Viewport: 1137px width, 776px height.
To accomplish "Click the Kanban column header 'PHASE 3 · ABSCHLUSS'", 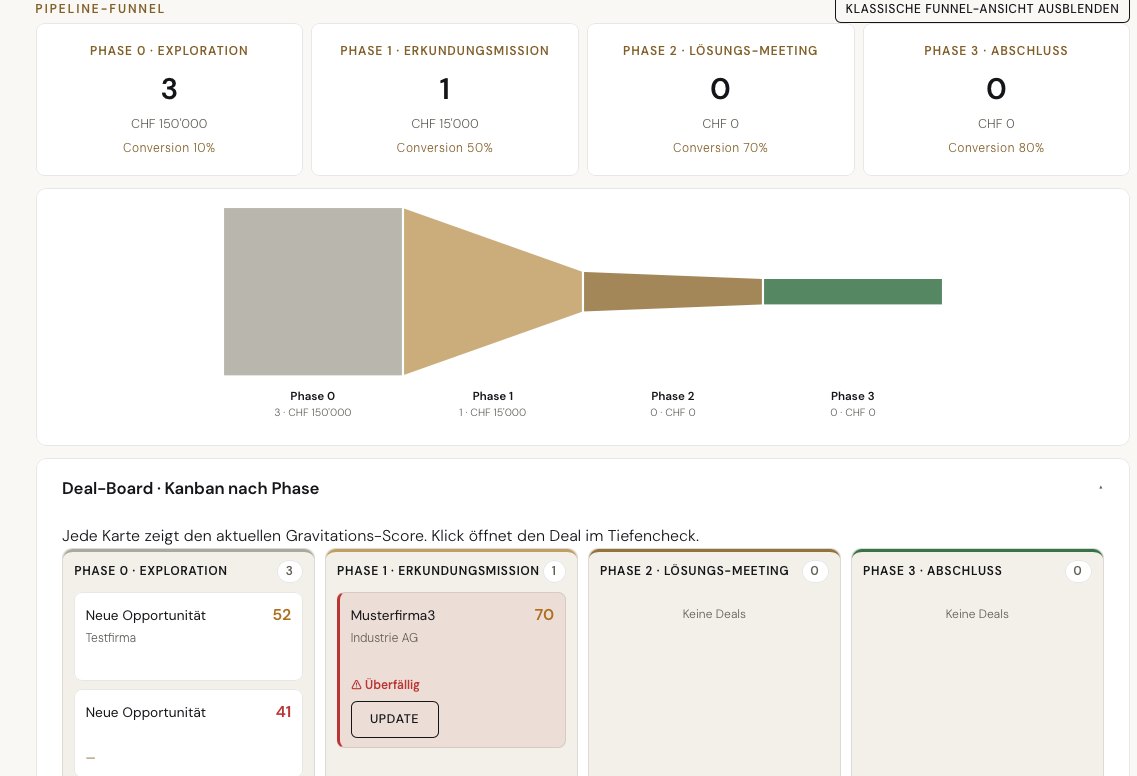I will pyautogui.click(x=933, y=571).
